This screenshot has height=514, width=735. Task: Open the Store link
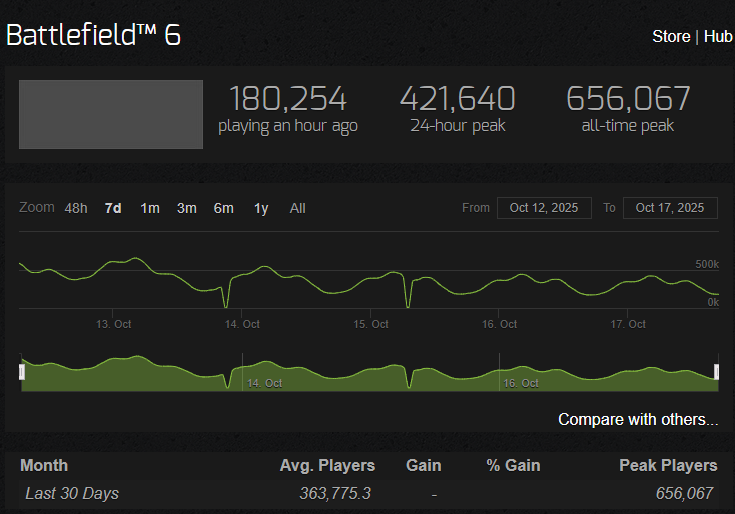tap(671, 37)
